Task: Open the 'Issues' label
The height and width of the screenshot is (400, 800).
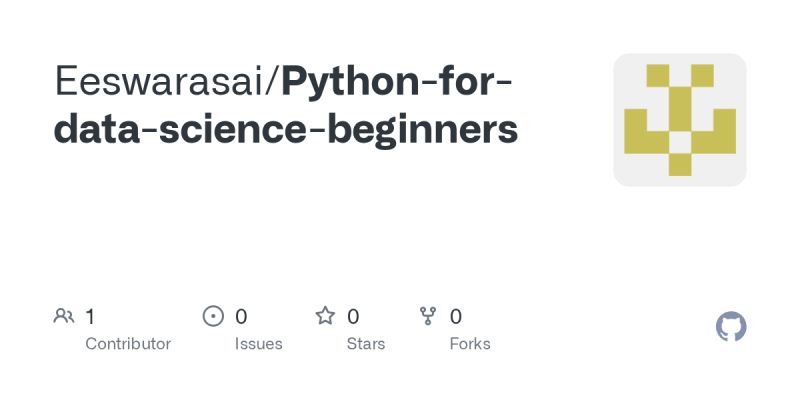Action: 258,344
